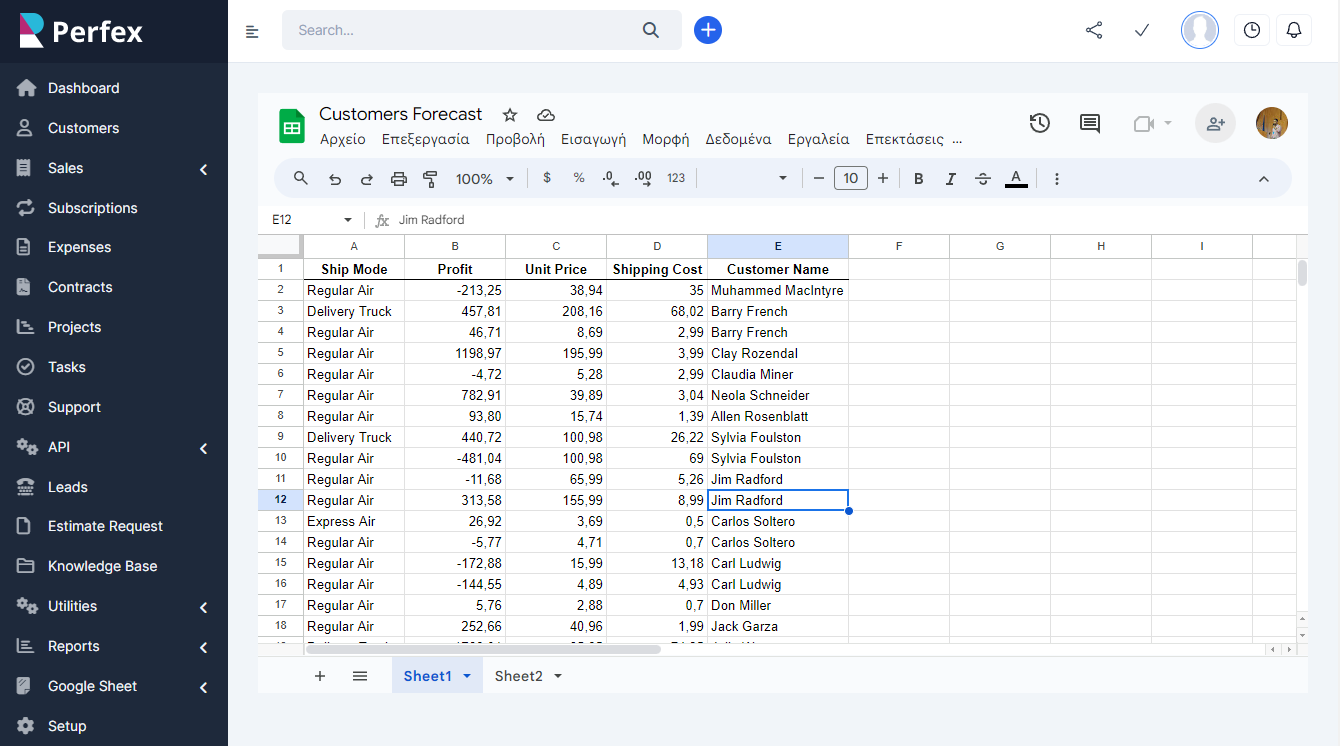The height and width of the screenshot is (746, 1340).
Task: Switch to Sheet2
Action: pyautogui.click(x=519, y=675)
